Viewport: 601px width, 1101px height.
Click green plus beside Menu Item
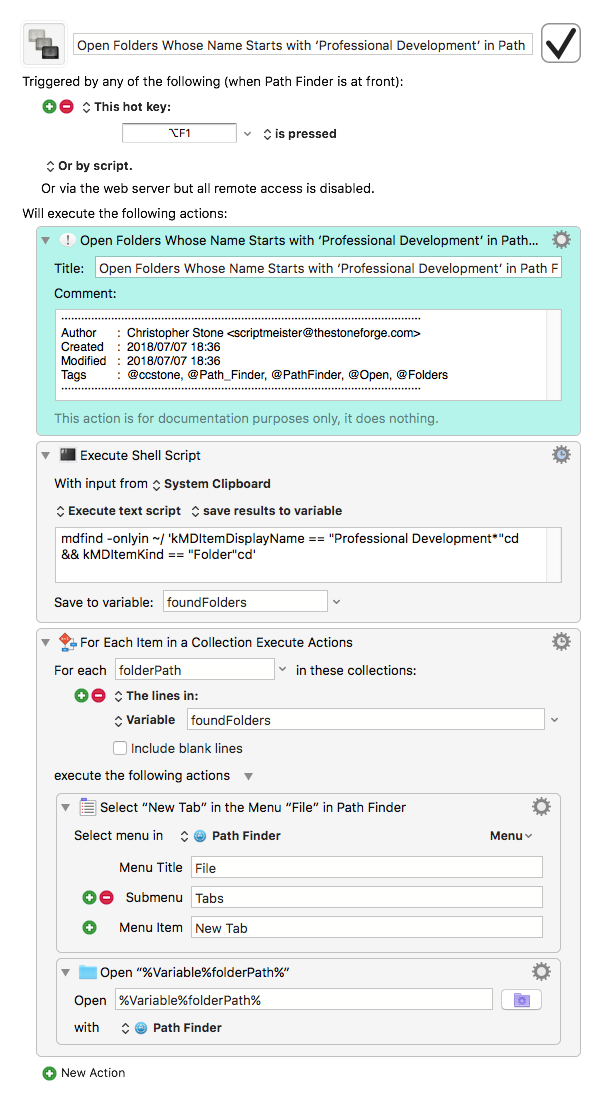point(89,928)
